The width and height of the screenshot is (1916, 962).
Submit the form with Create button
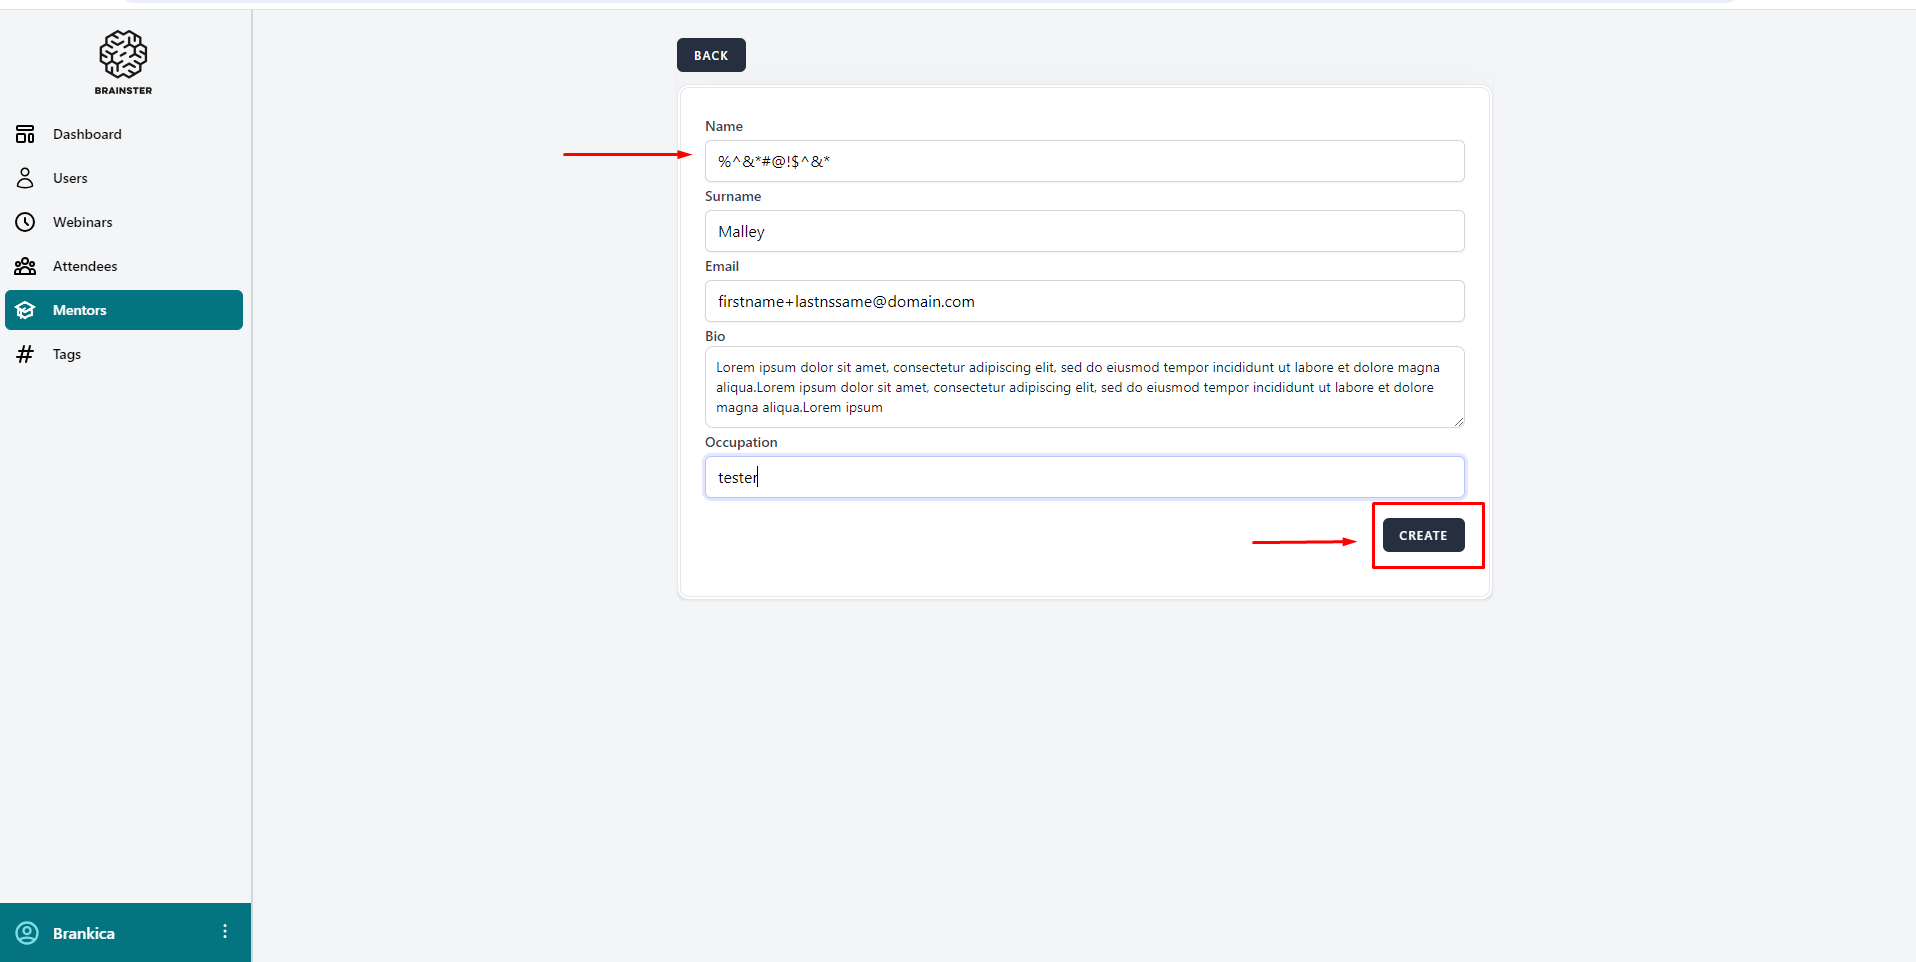(x=1422, y=535)
